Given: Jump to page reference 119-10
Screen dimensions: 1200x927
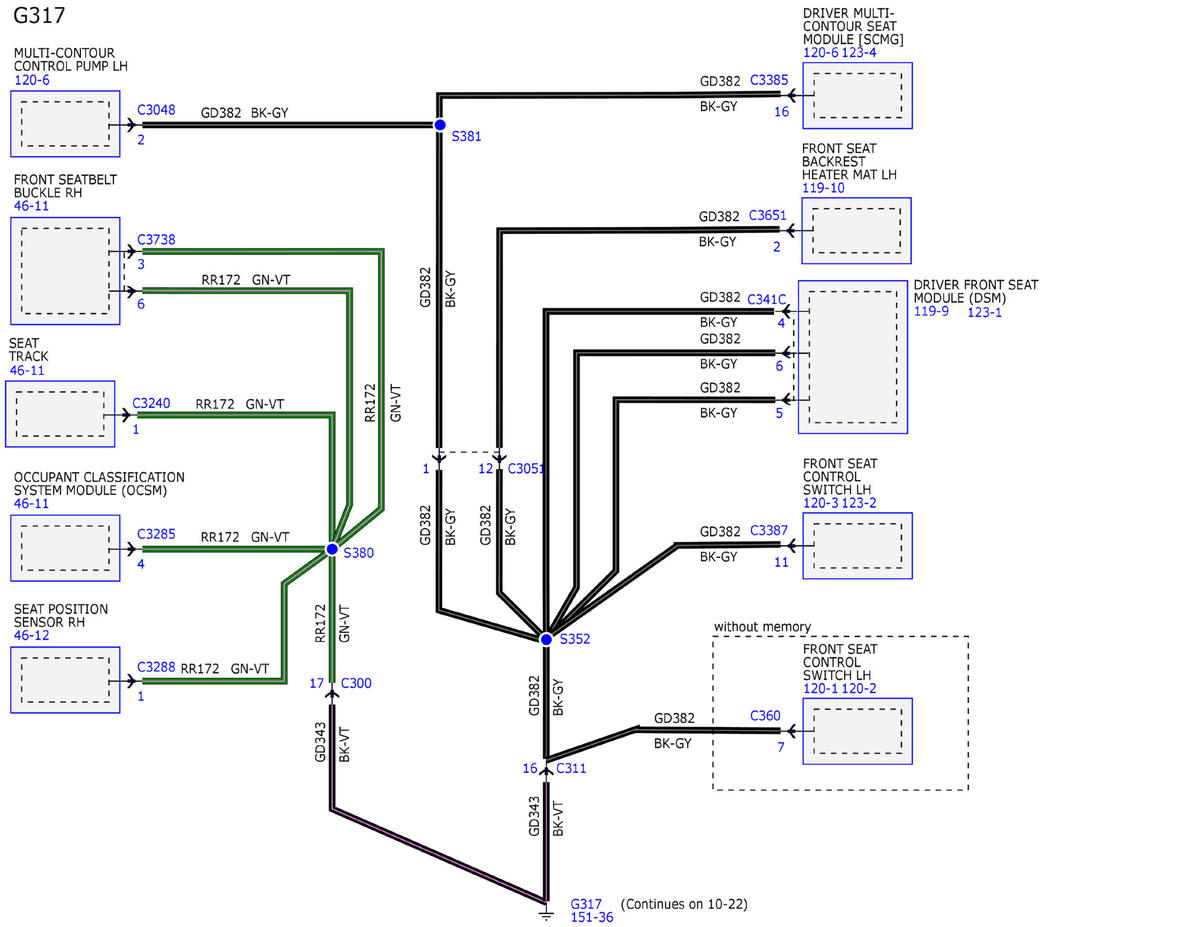Looking at the screenshot, I should [823, 188].
